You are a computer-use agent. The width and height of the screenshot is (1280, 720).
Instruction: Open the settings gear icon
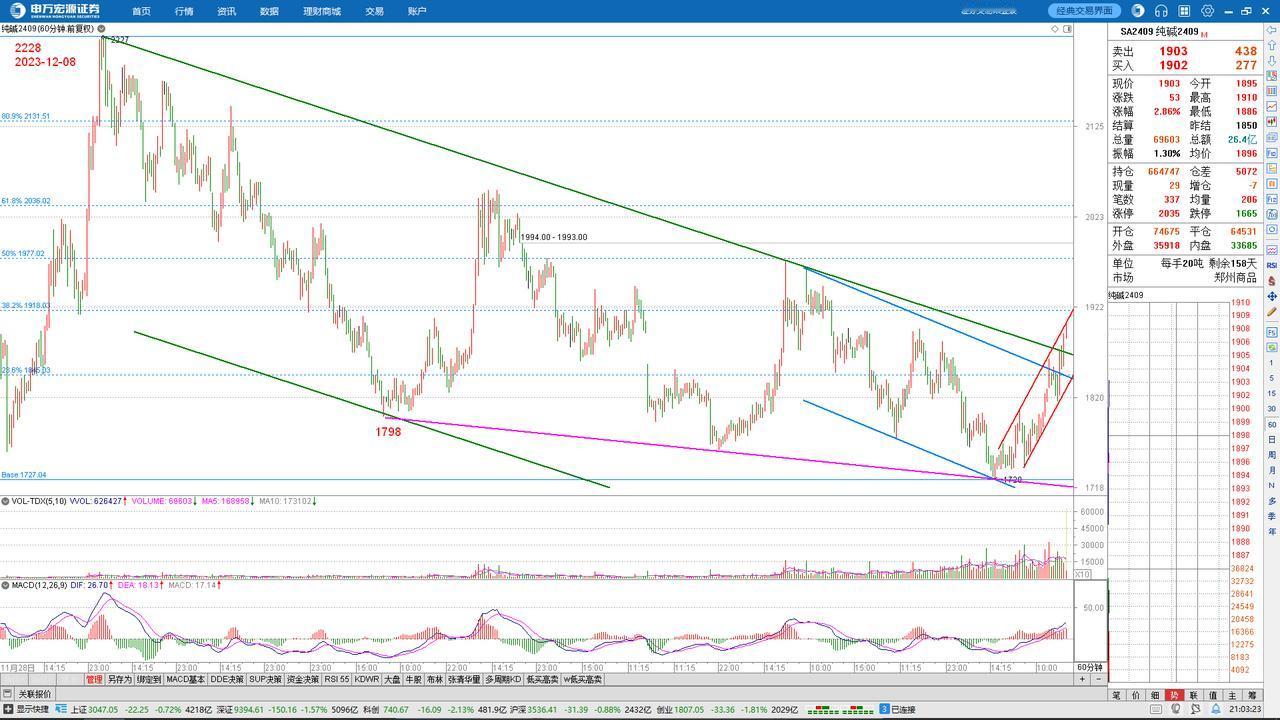click(1208, 11)
